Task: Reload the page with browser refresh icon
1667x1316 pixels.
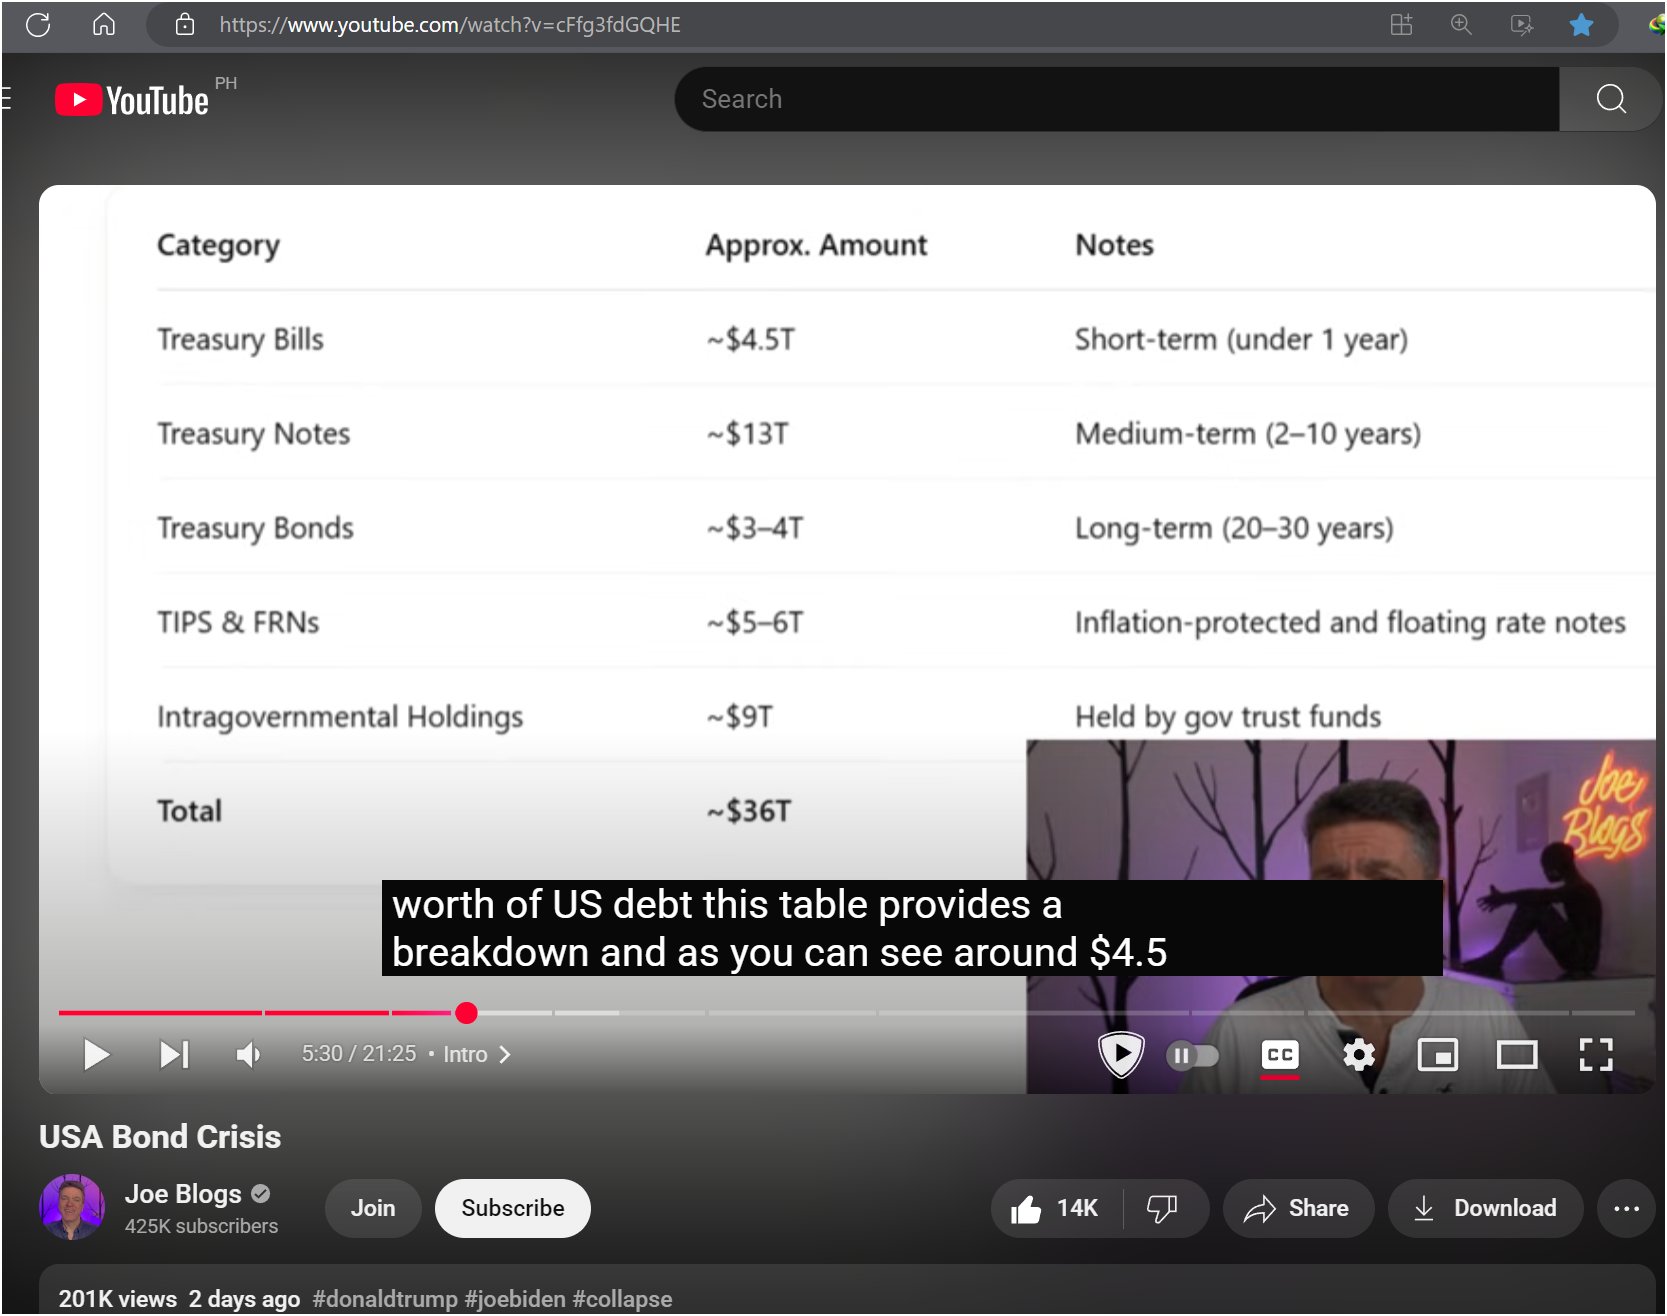Action: (x=38, y=25)
